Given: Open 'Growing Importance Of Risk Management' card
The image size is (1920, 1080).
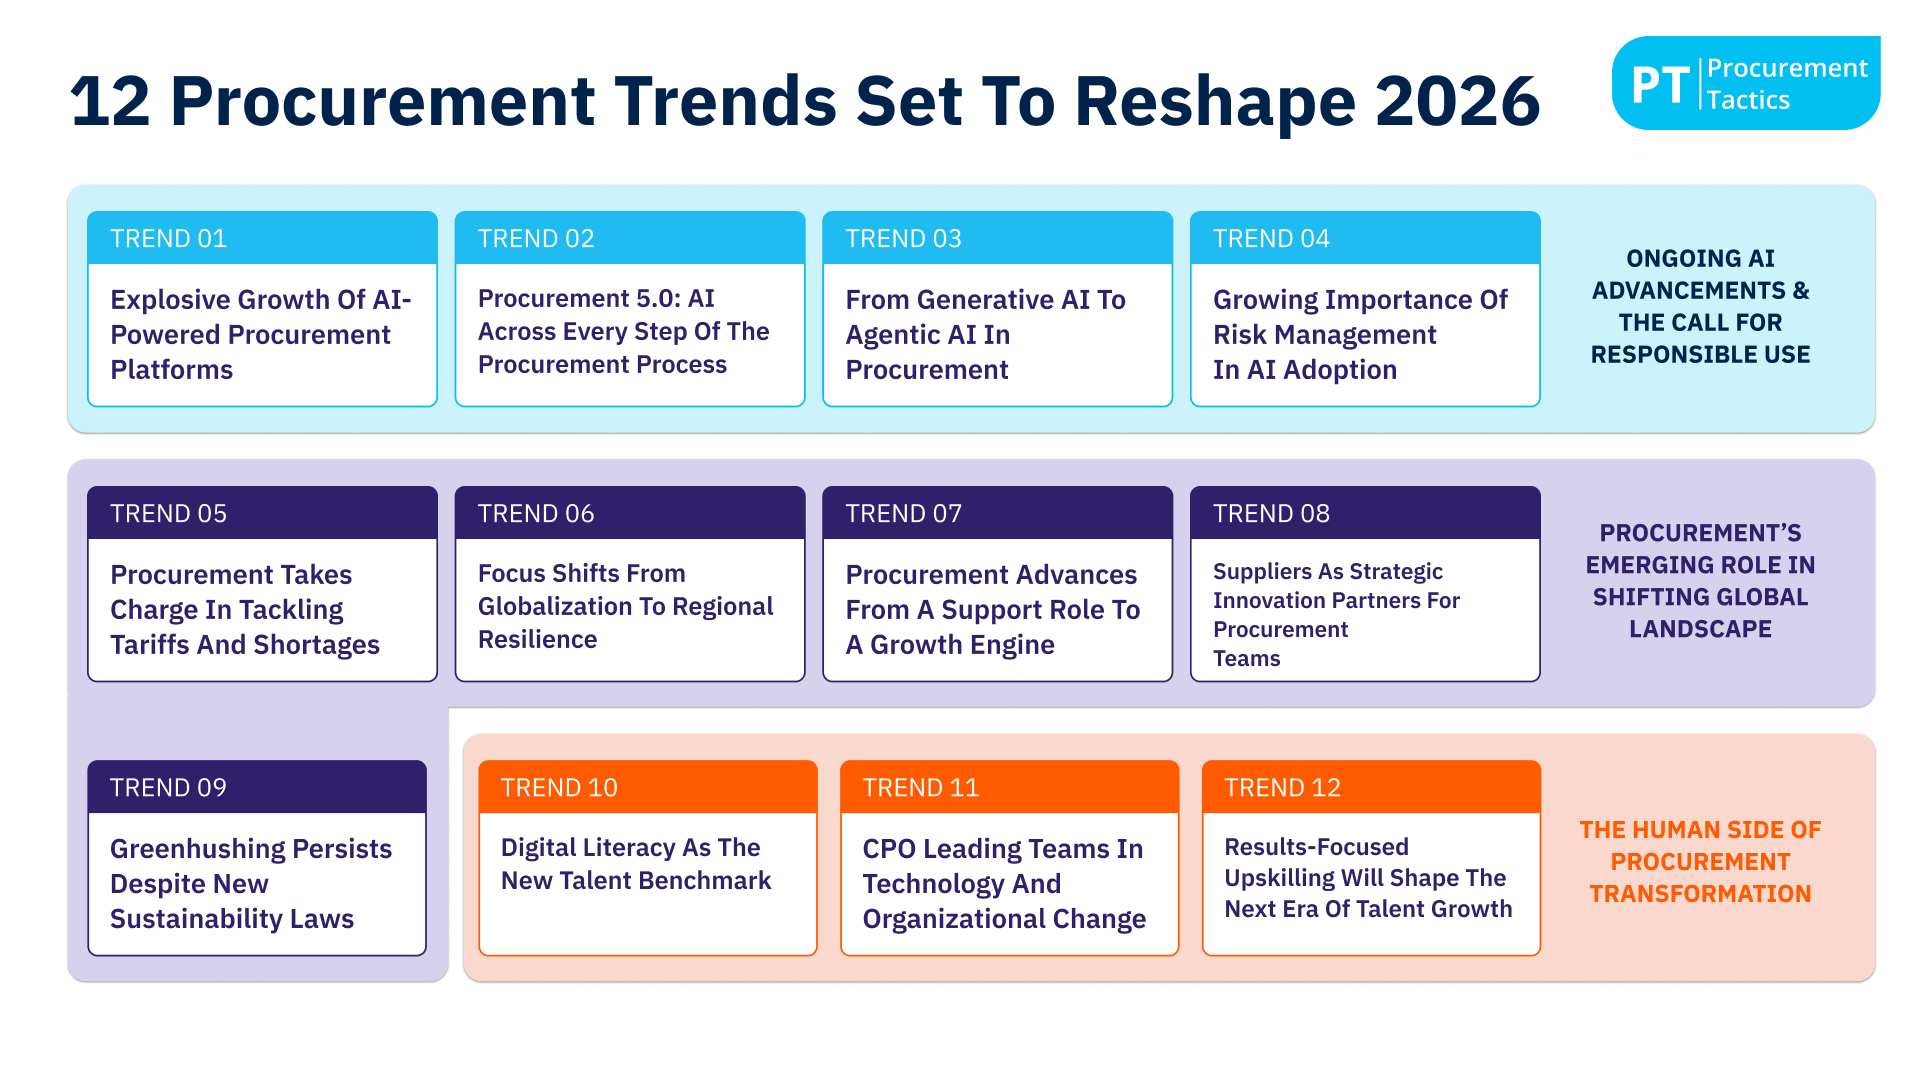Looking at the screenshot, I should [1364, 334].
